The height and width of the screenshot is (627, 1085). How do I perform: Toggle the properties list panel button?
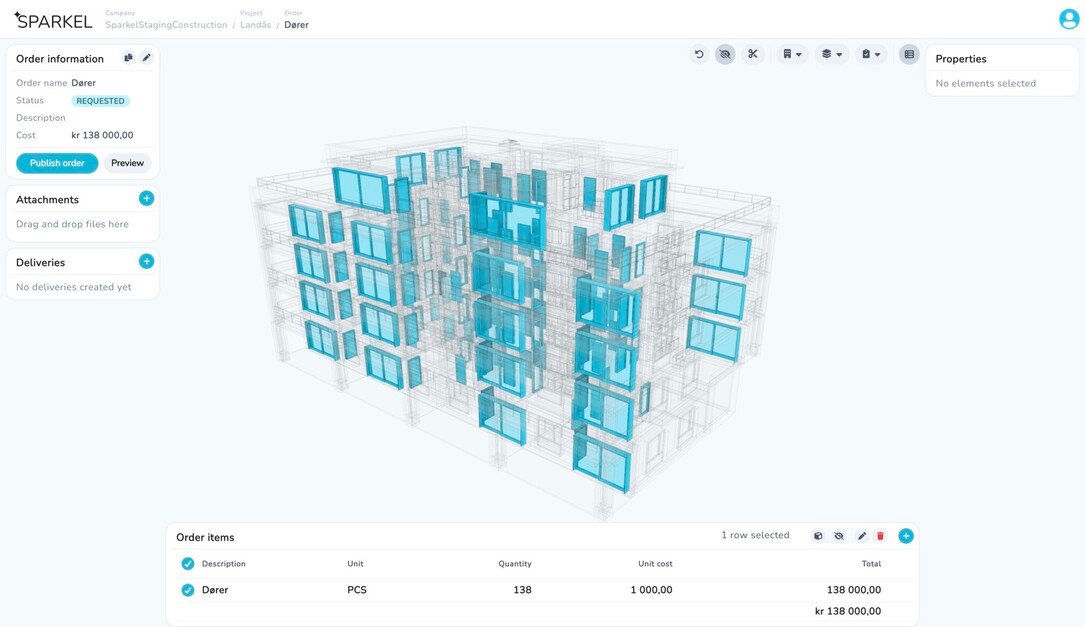point(909,54)
